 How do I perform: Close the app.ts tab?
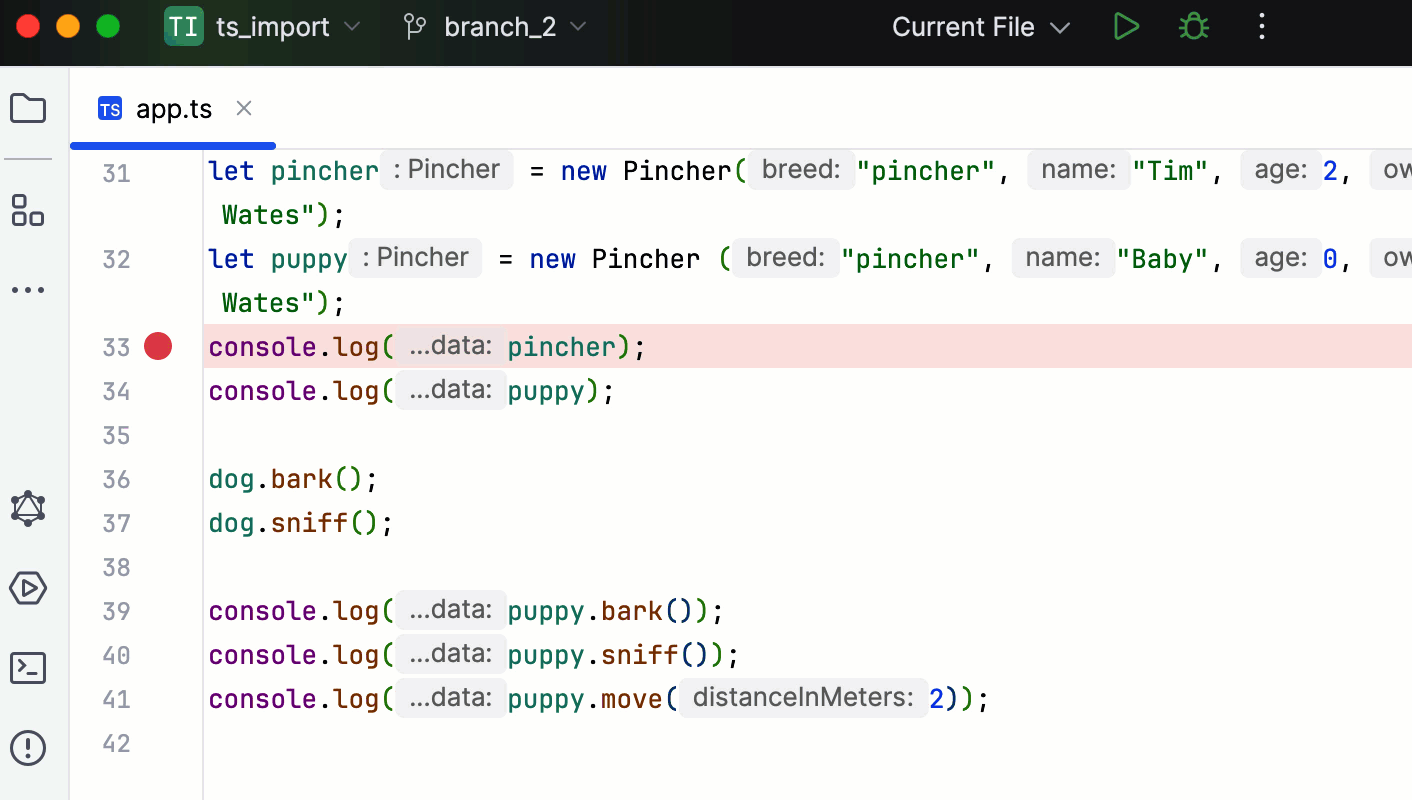pos(244,108)
